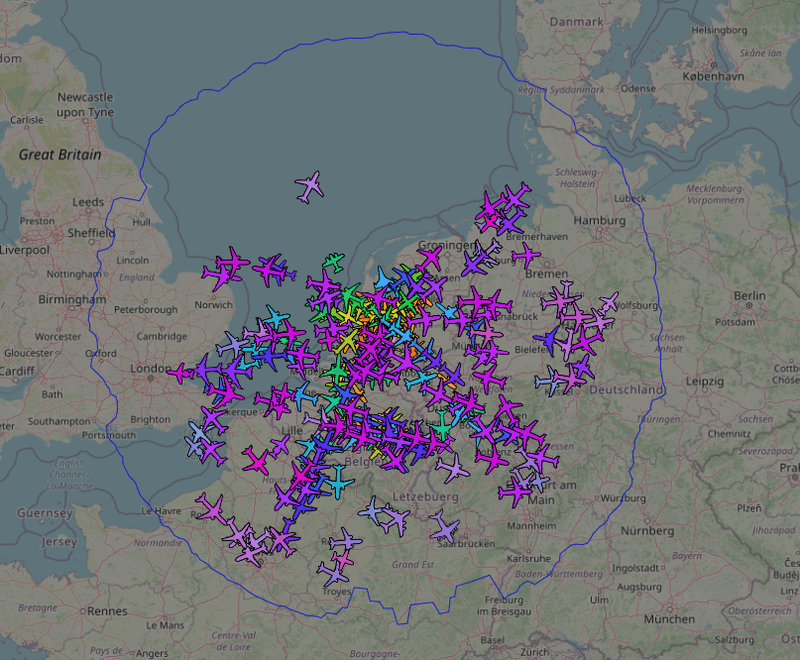
Task: Click the violet aircraft near Le Havre
Action: point(209,508)
